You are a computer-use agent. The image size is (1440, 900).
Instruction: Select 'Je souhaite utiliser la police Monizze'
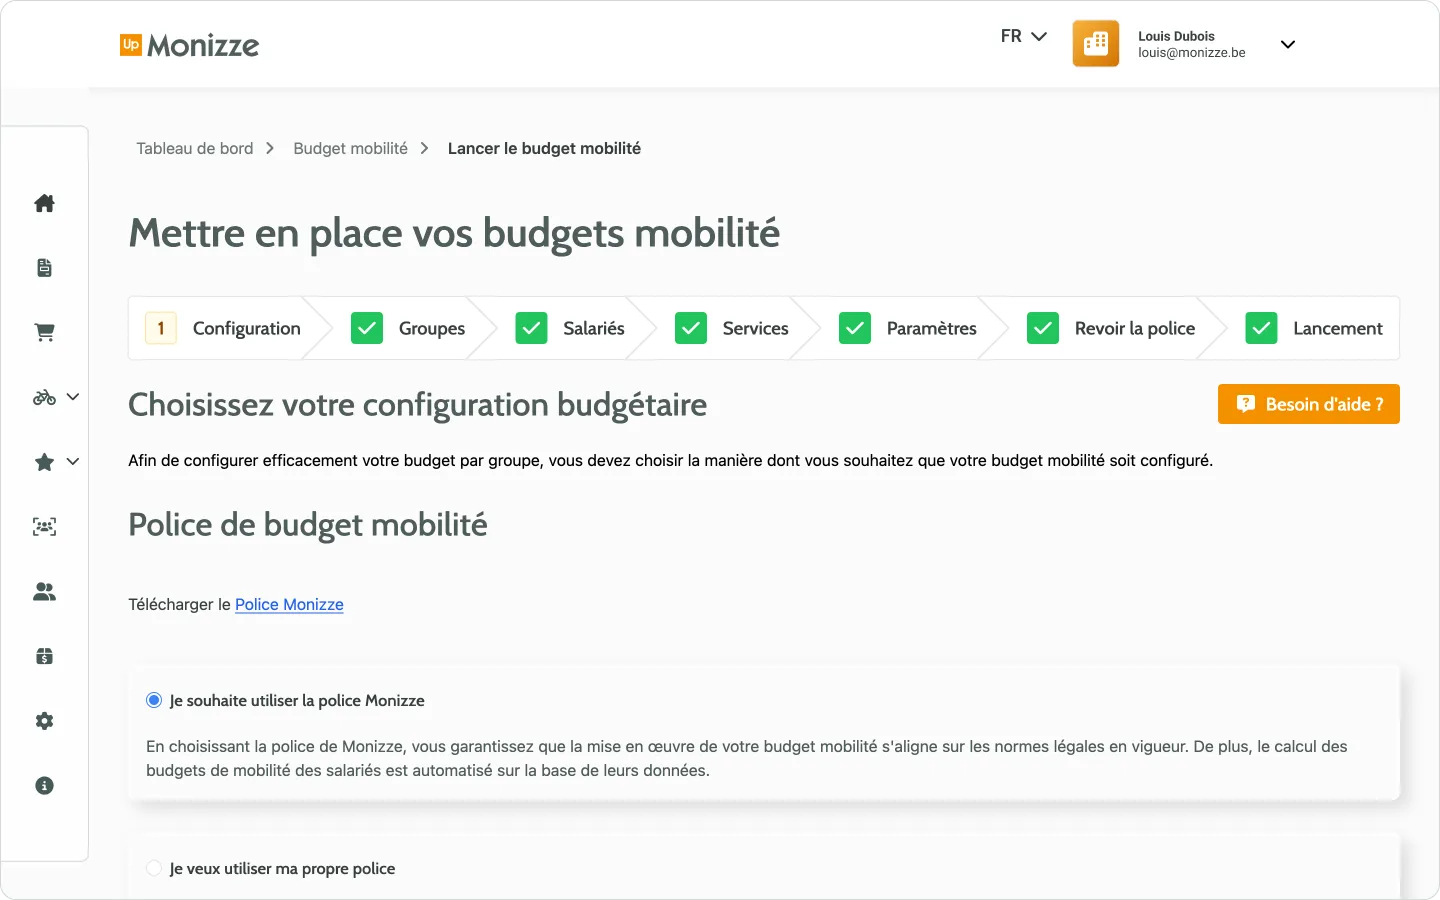(x=153, y=700)
